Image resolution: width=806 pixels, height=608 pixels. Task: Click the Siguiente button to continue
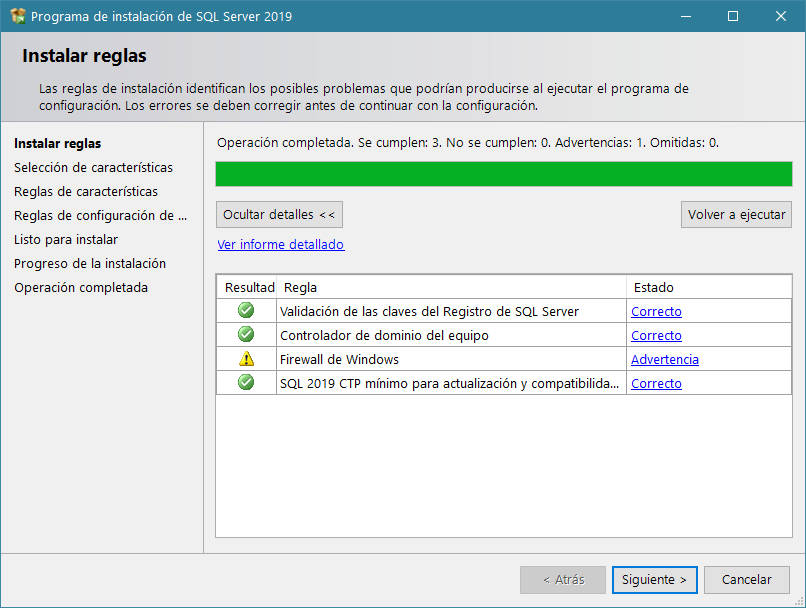654,579
